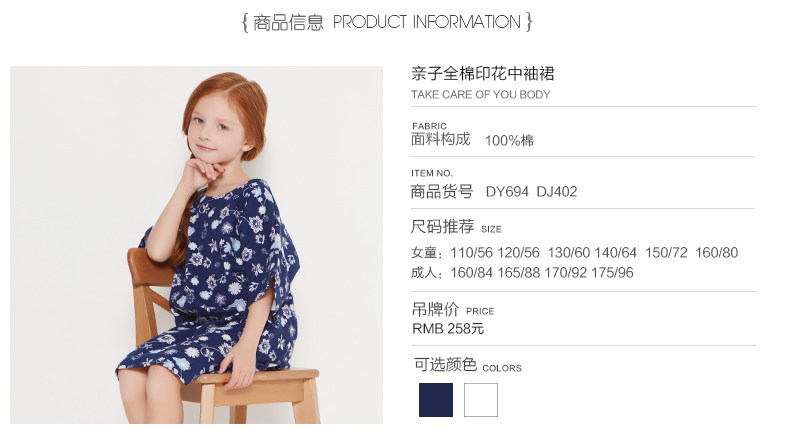Select girls size 110/56

pyautogui.click(x=472, y=253)
